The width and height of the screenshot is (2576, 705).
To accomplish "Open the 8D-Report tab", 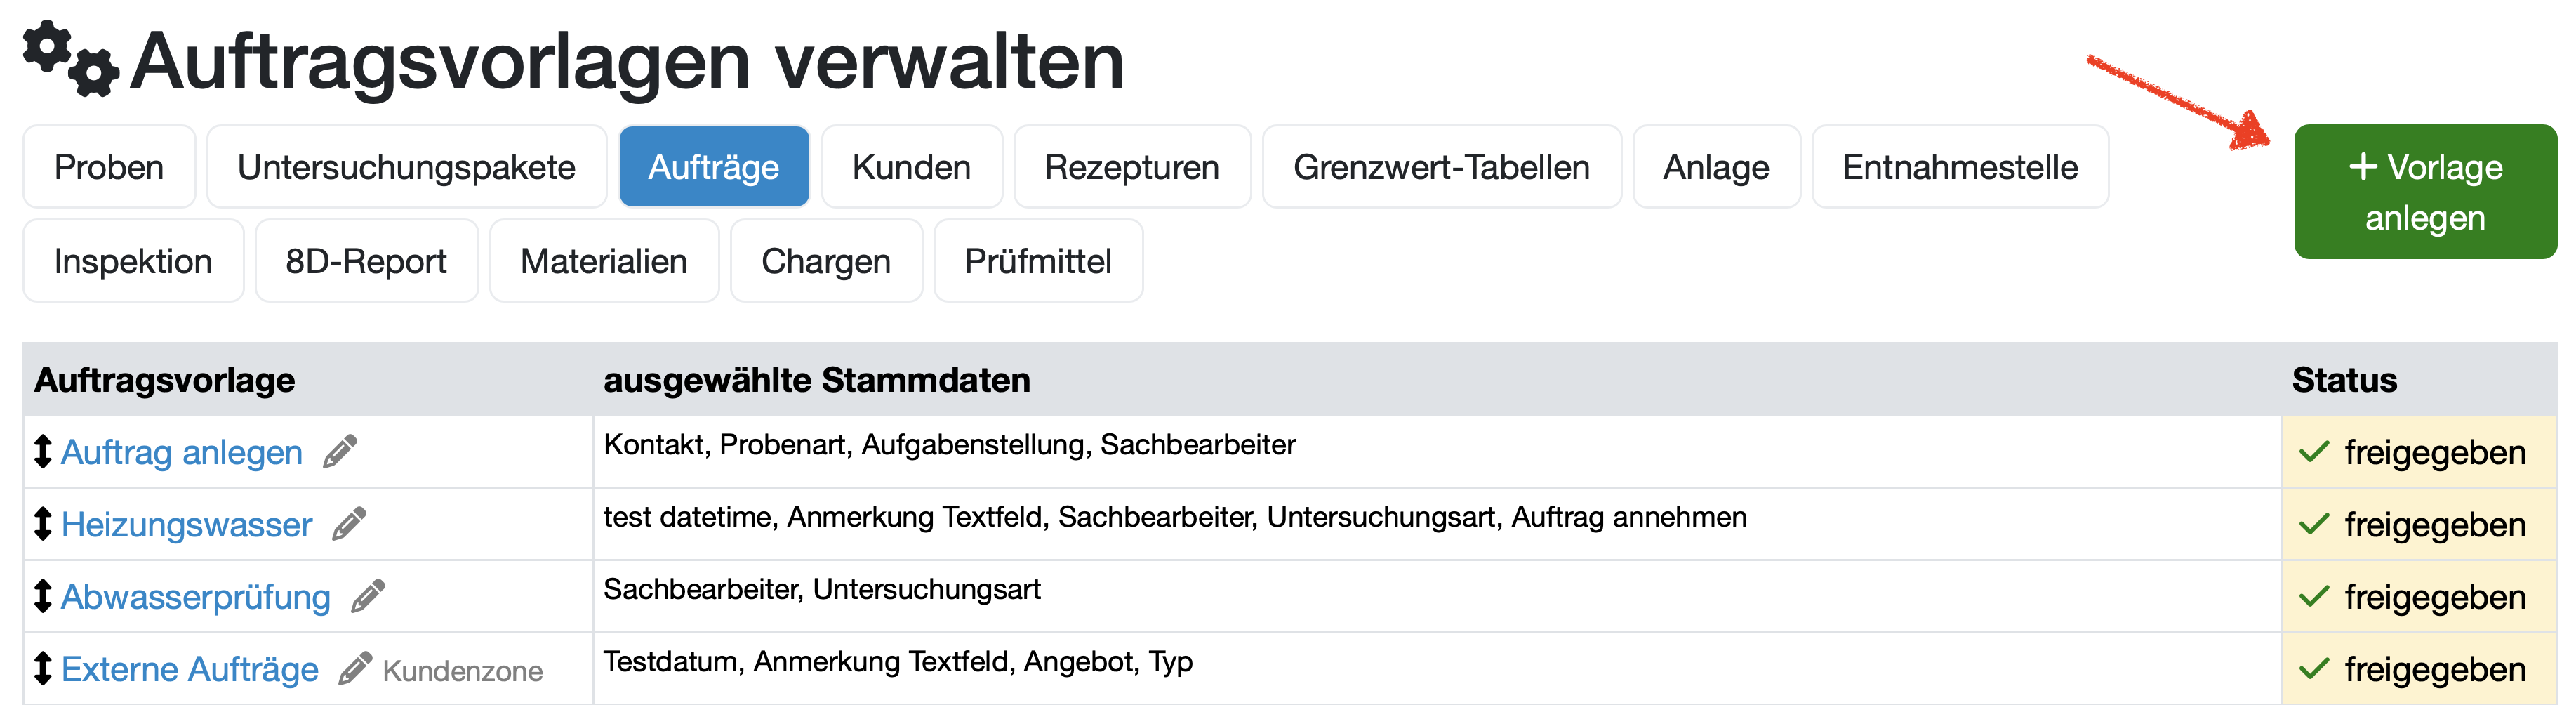I will pyautogui.click(x=366, y=260).
